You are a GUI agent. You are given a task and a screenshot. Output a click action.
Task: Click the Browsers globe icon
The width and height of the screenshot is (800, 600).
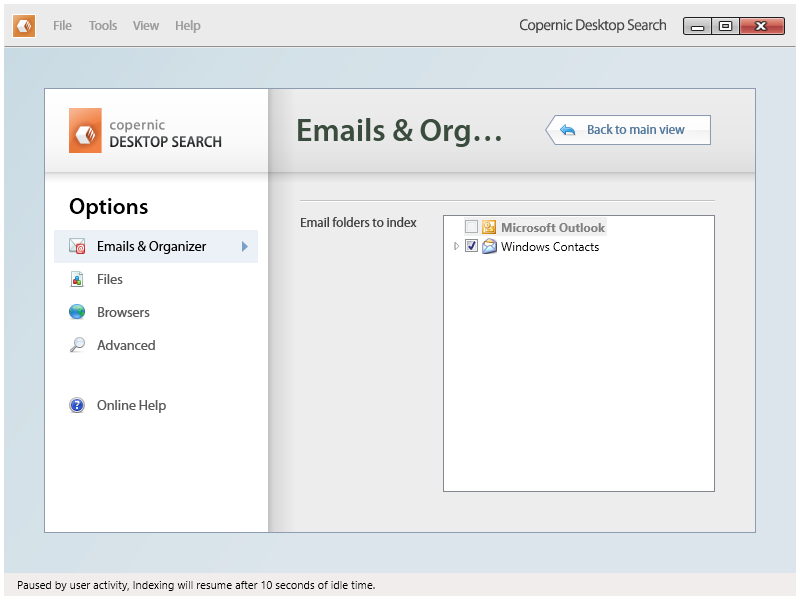[x=77, y=312]
